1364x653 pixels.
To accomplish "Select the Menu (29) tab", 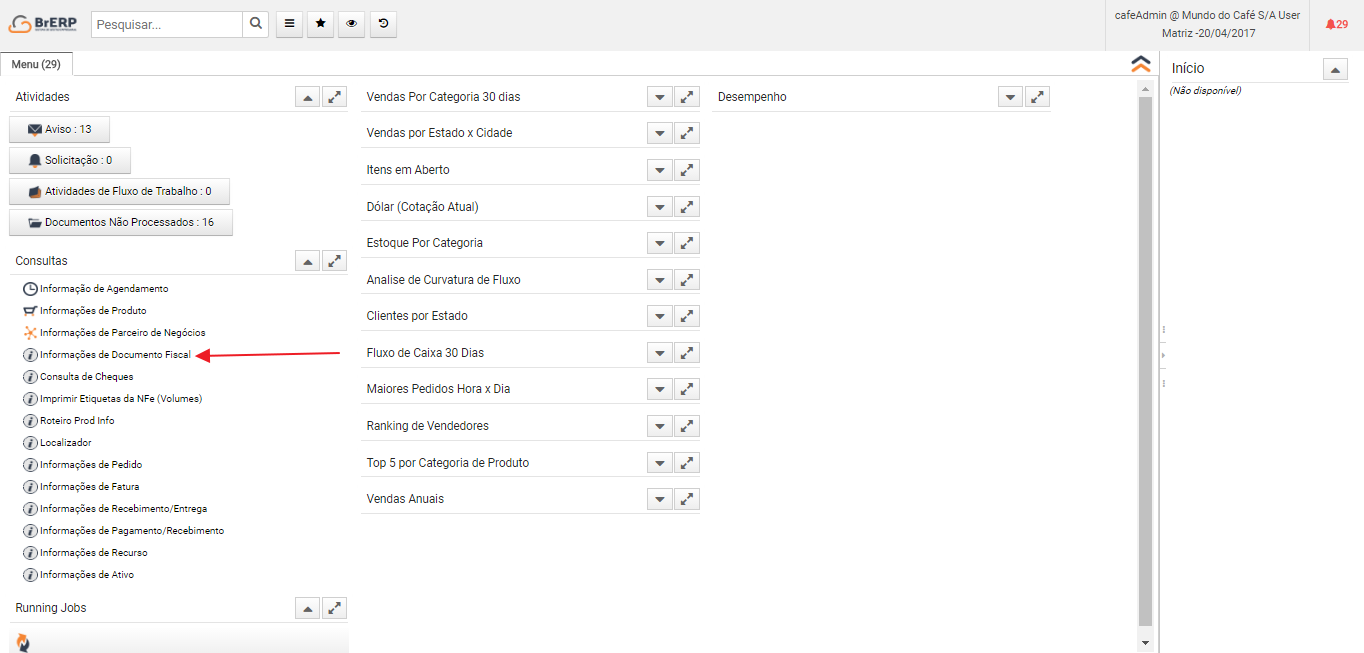I will (36, 64).
